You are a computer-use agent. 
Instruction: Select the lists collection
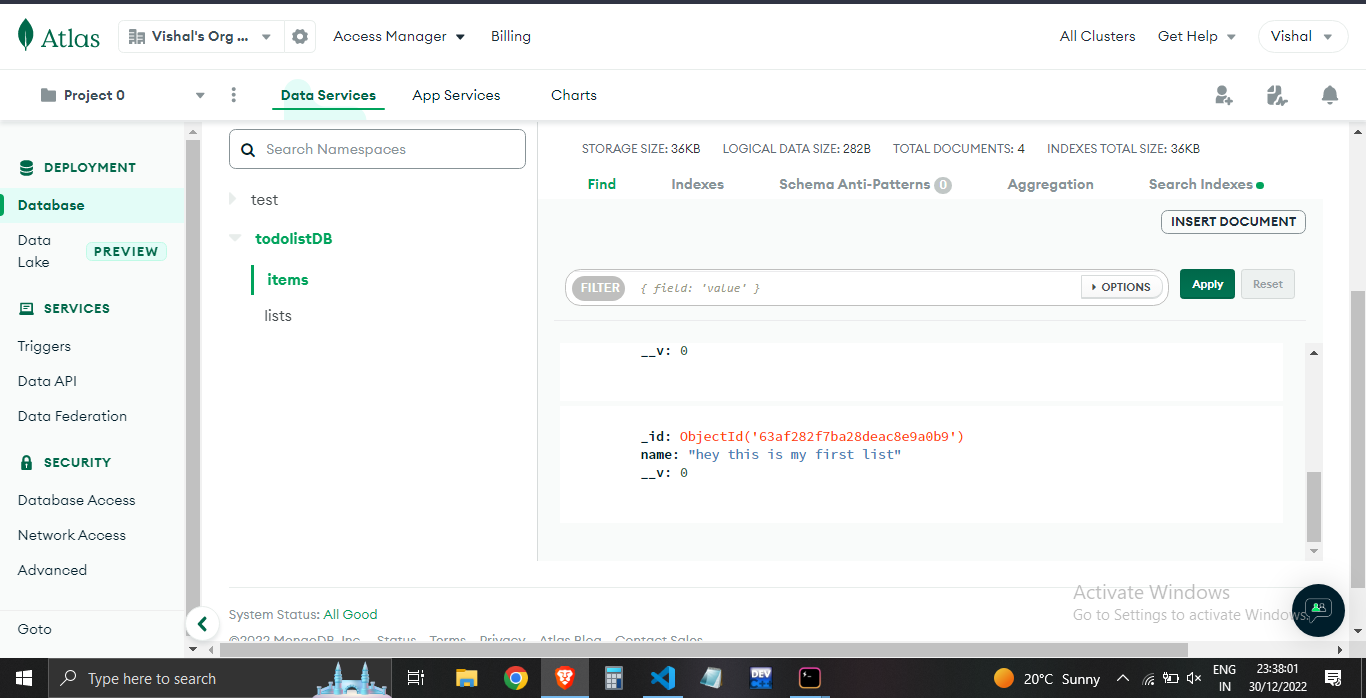click(x=278, y=316)
